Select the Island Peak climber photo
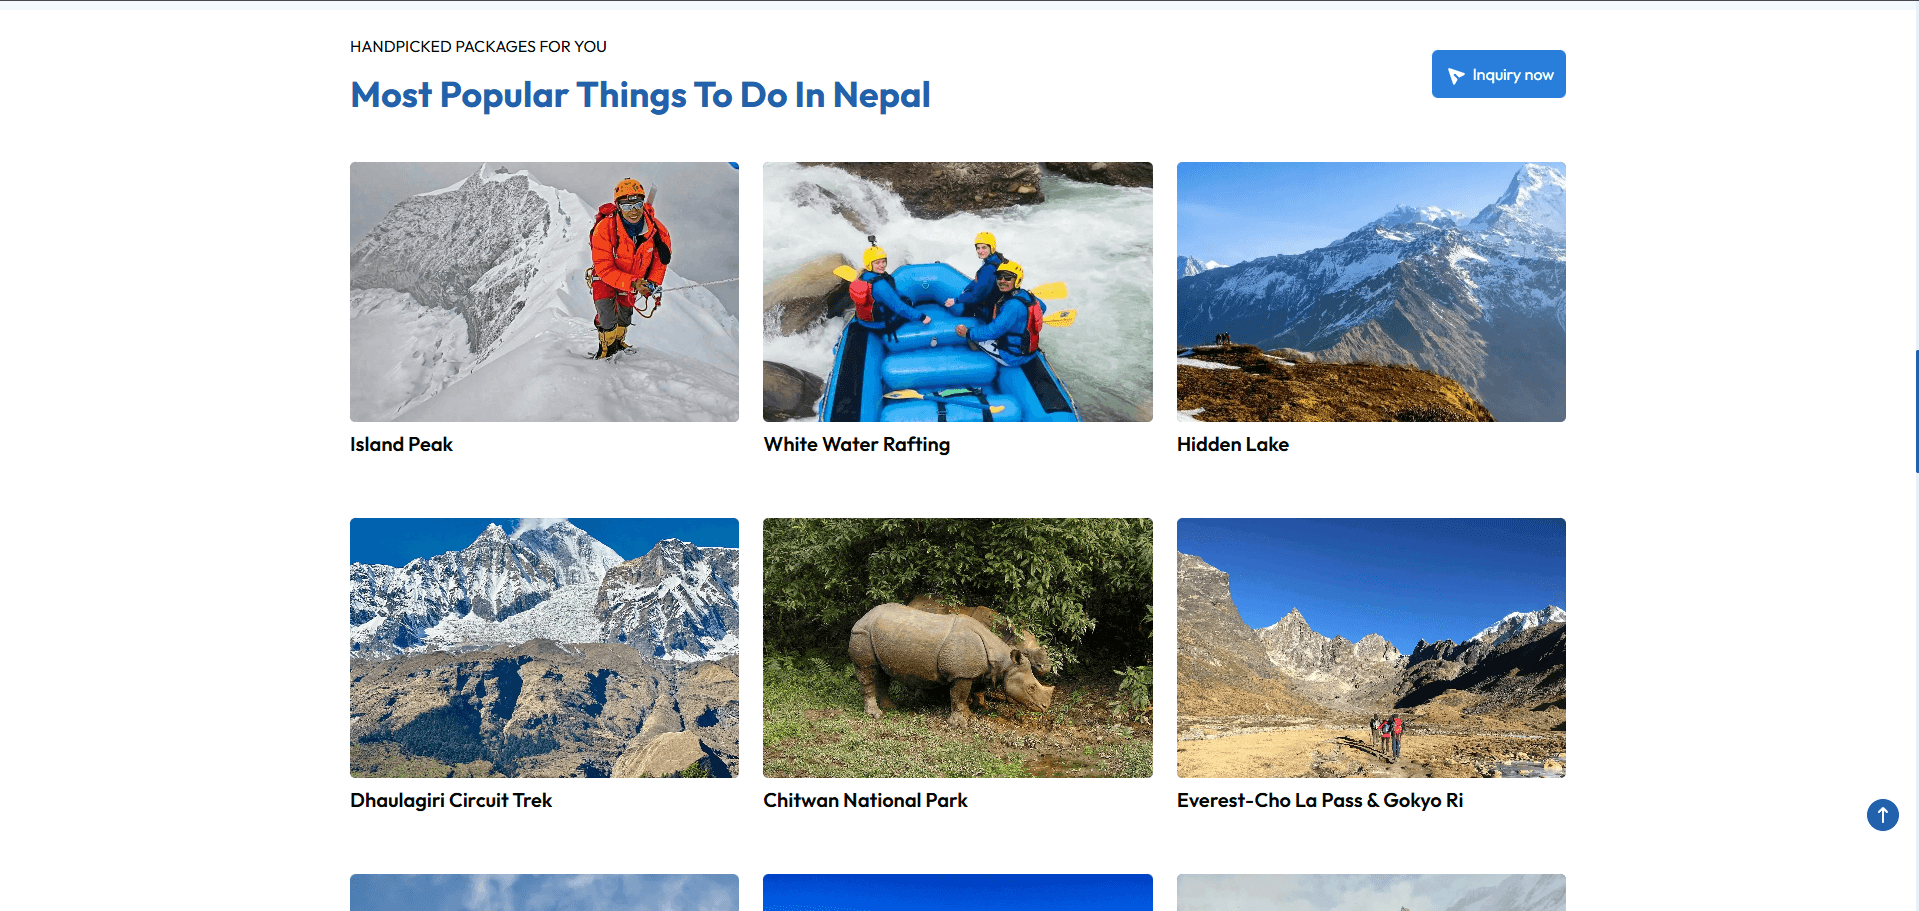Image resolution: width=1919 pixels, height=911 pixels. pyautogui.click(x=544, y=292)
